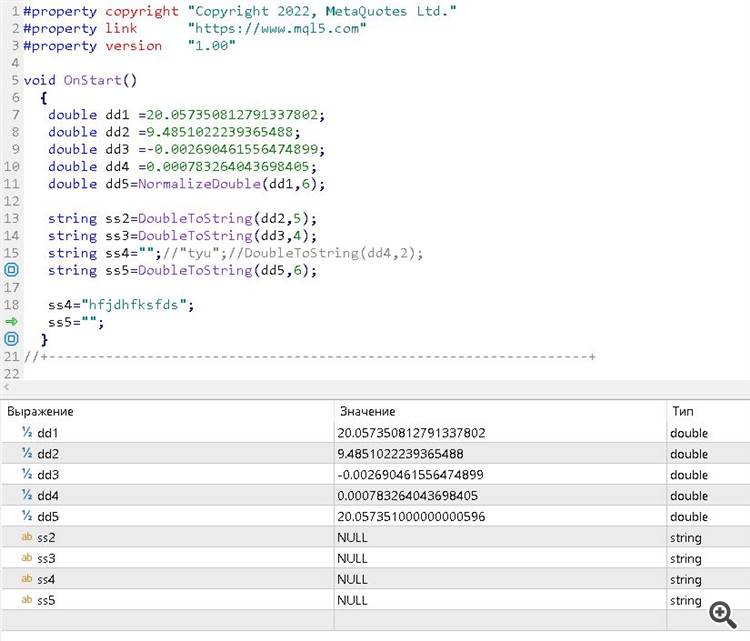Click the "https://www.mql5.com" string on line 2

pyautogui.click(x=277, y=28)
